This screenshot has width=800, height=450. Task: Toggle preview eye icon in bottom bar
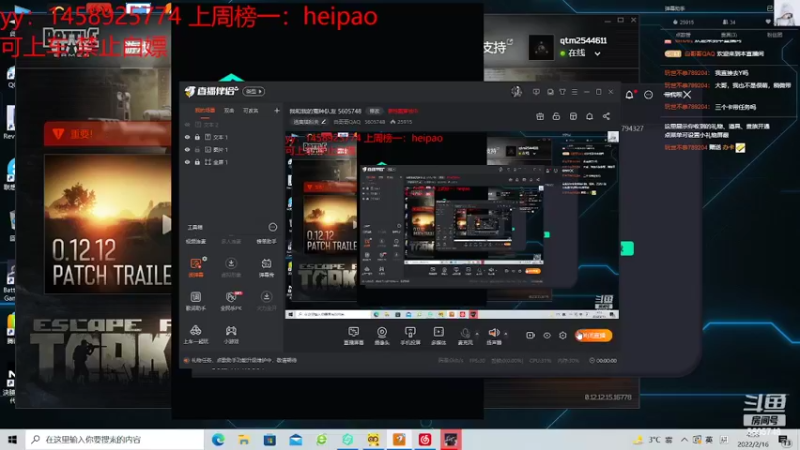(547, 335)
